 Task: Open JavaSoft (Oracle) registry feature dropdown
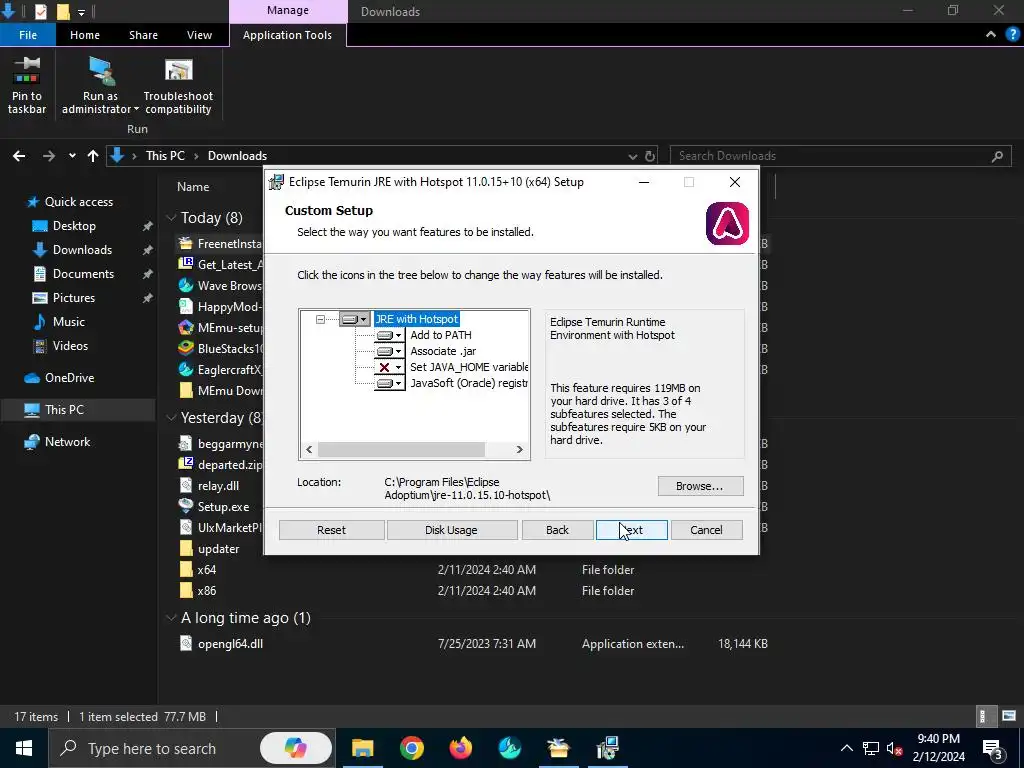pyautogui.click(x=389, y=383)
